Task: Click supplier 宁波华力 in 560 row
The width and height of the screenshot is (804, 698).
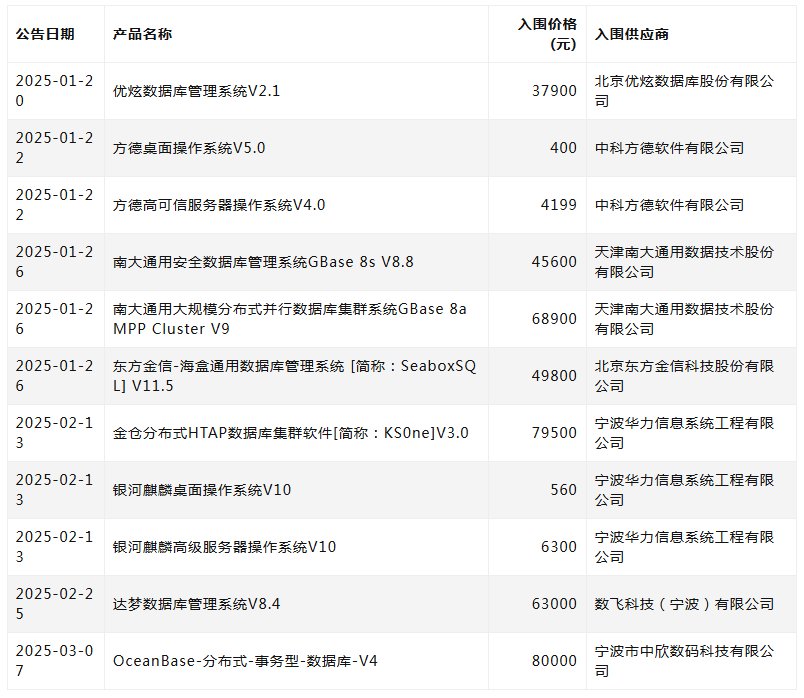Action: tap(685, 490)
